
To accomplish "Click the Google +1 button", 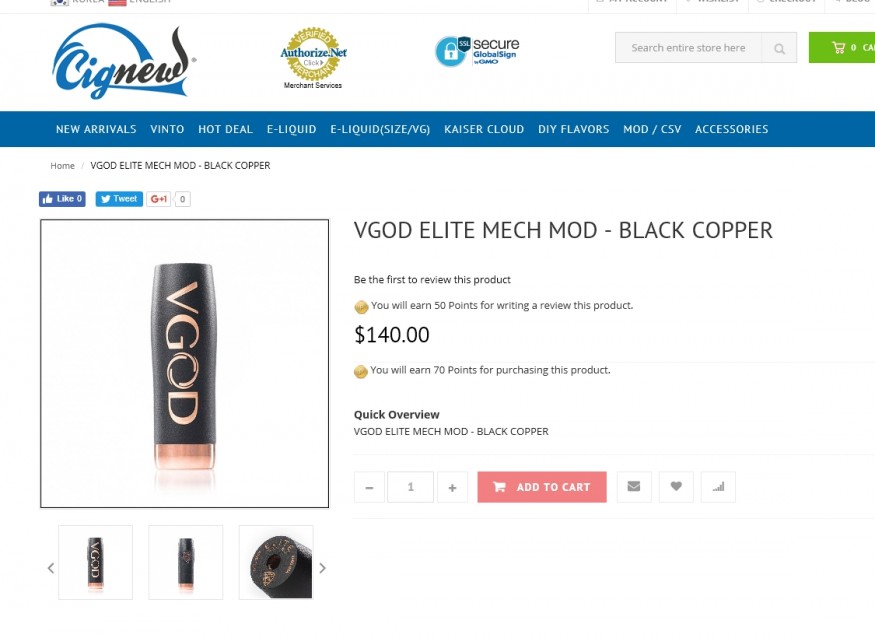I will [159, 199].
